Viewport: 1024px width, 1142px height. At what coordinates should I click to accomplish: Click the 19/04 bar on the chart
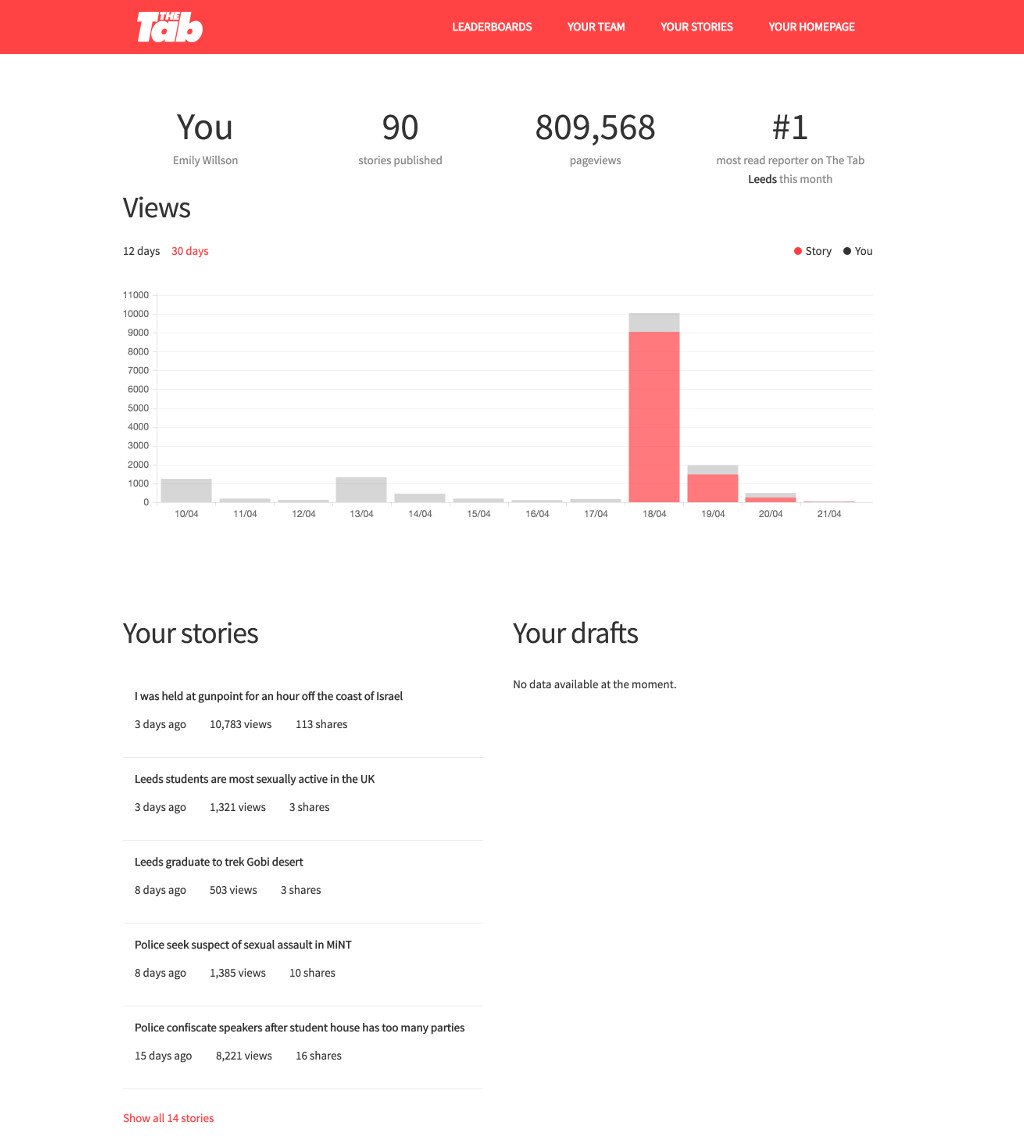coord(713,485)
